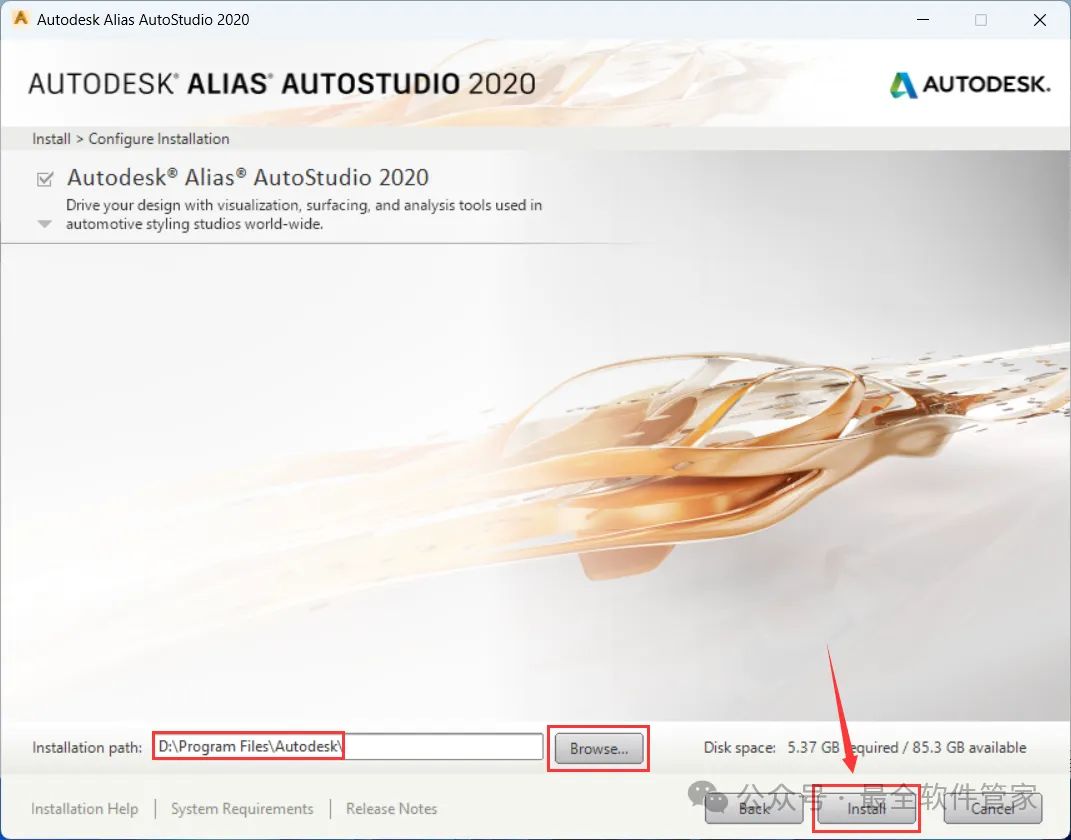Toggle the Autodesk Alias AutoStudio 2020 checkbox
This screenshot has height=840, width=1071.
45,179
